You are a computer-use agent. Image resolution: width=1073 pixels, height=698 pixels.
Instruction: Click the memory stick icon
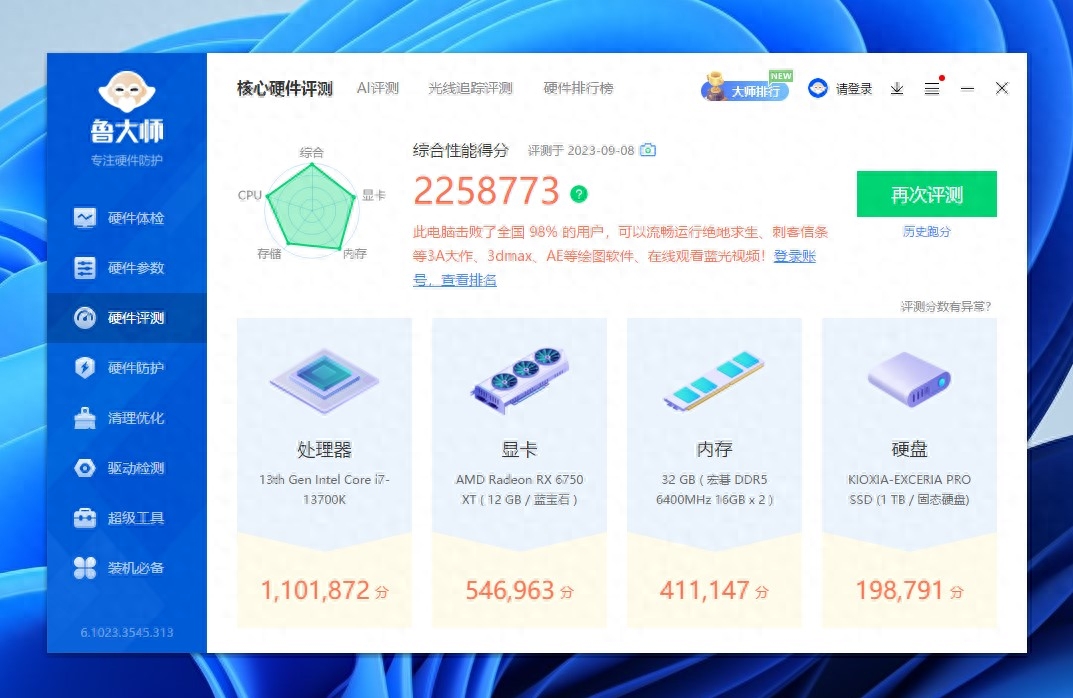pos(714,380)
